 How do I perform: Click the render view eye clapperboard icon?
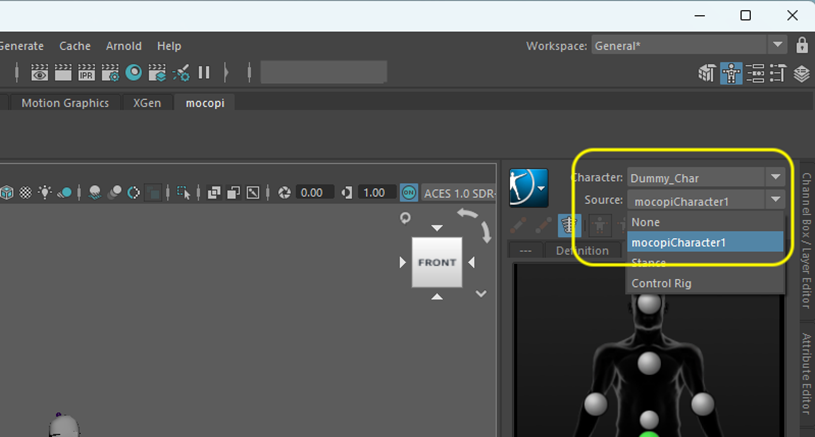(x=40, y=72)
